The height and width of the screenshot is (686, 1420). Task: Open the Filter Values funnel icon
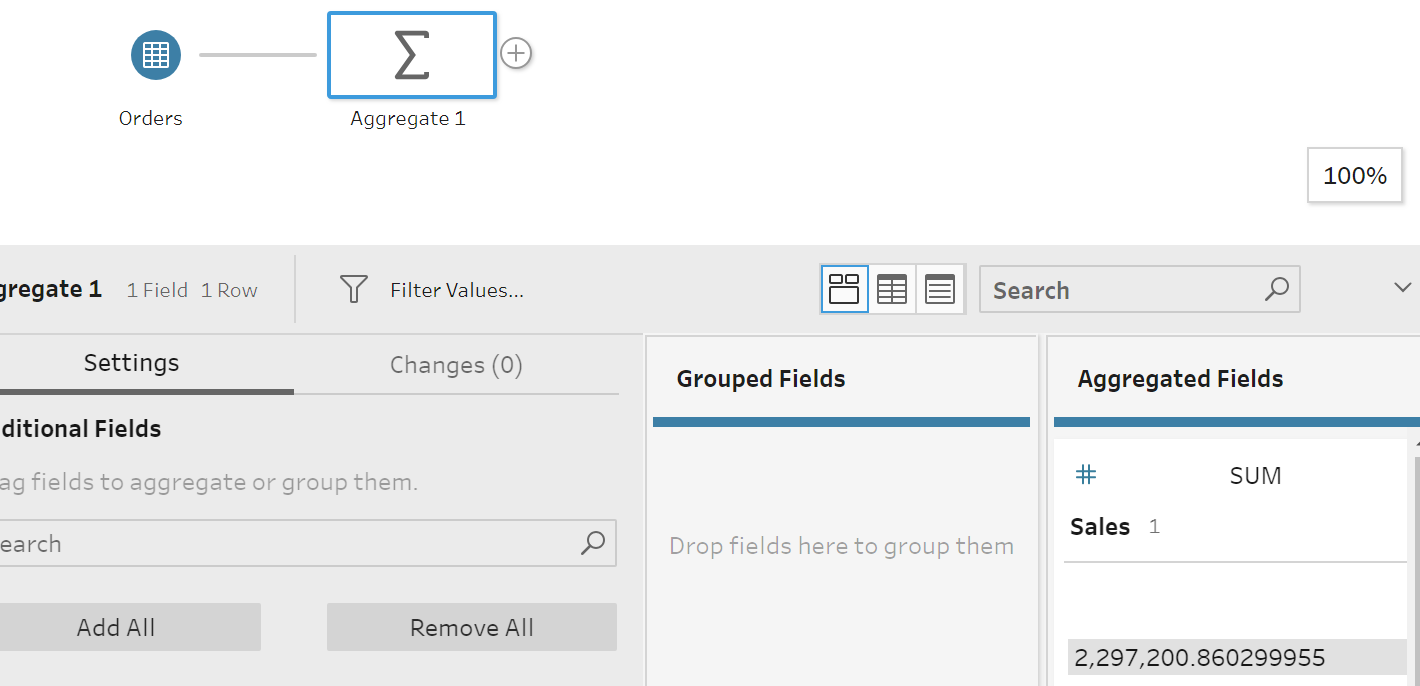(x=353, y=290)
